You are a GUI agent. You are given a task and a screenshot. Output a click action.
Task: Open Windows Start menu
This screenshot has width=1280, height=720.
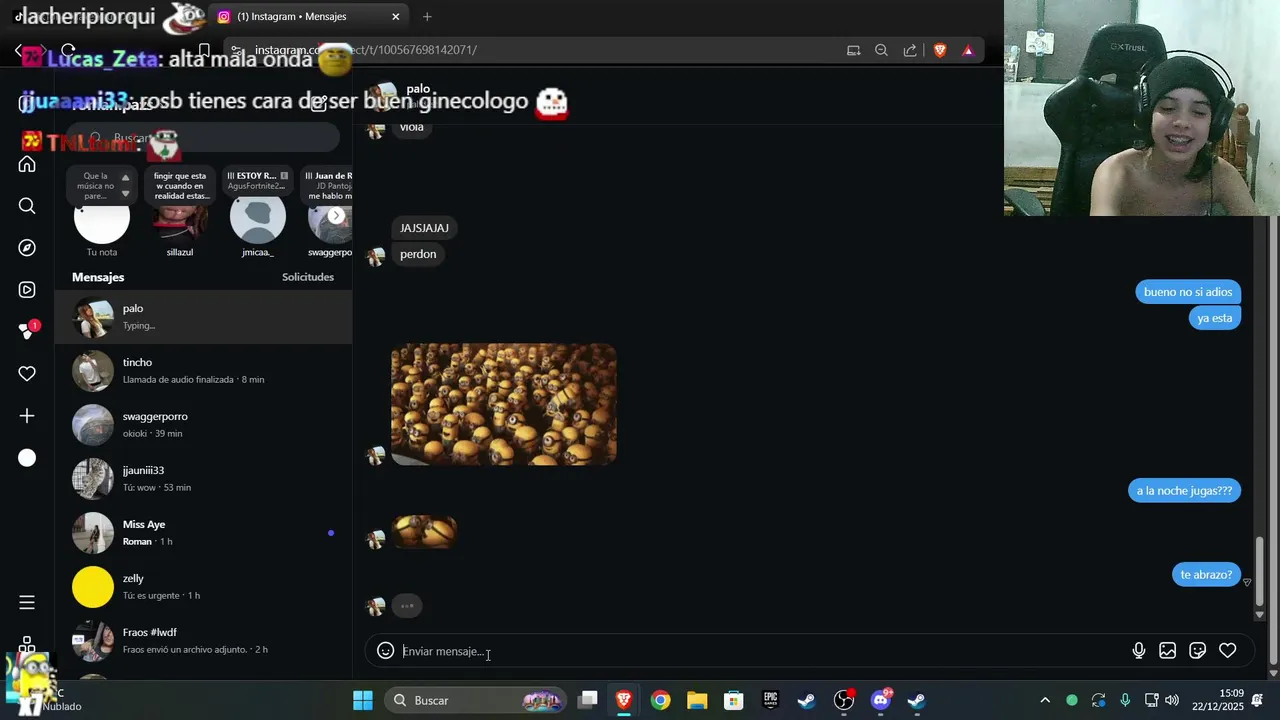(x=363, y=700)
